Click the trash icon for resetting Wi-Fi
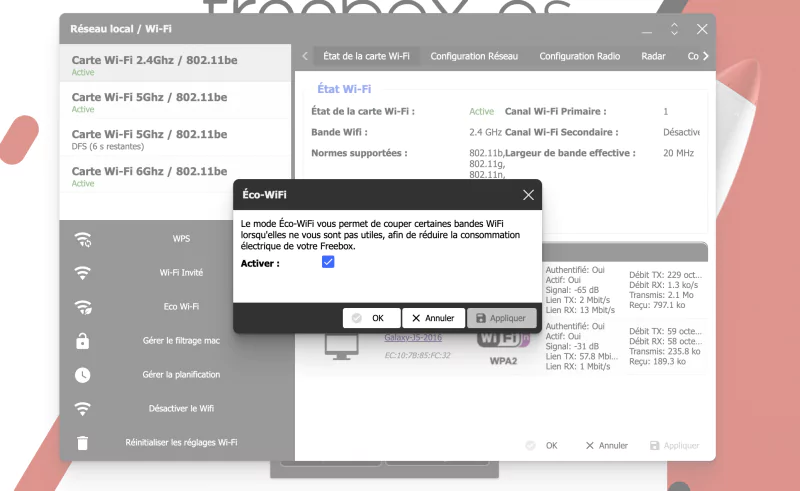Image resolution: width=800 pixels, height=491 pixels. pos(83,443)
